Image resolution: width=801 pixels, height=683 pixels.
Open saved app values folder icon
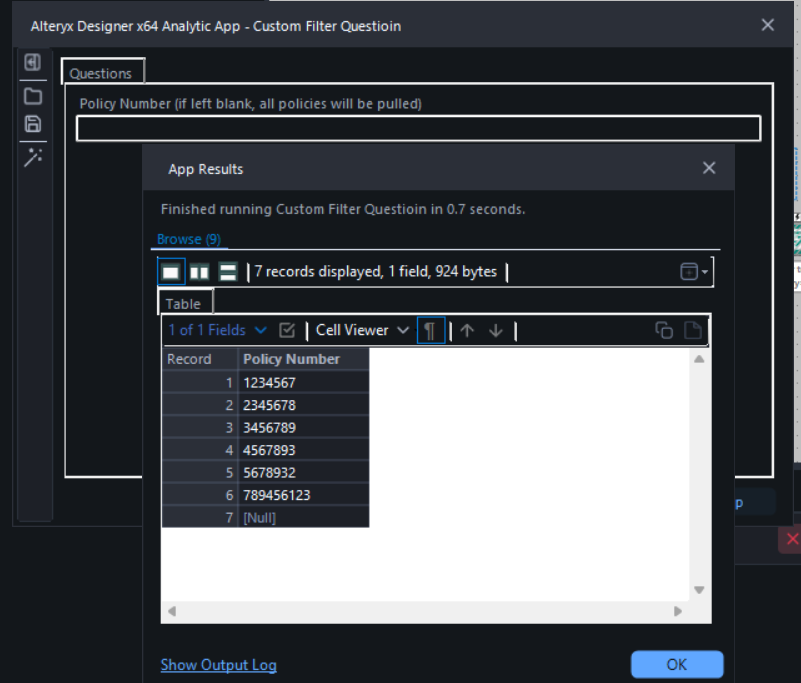pyautogui.click(x=33, y=96)
